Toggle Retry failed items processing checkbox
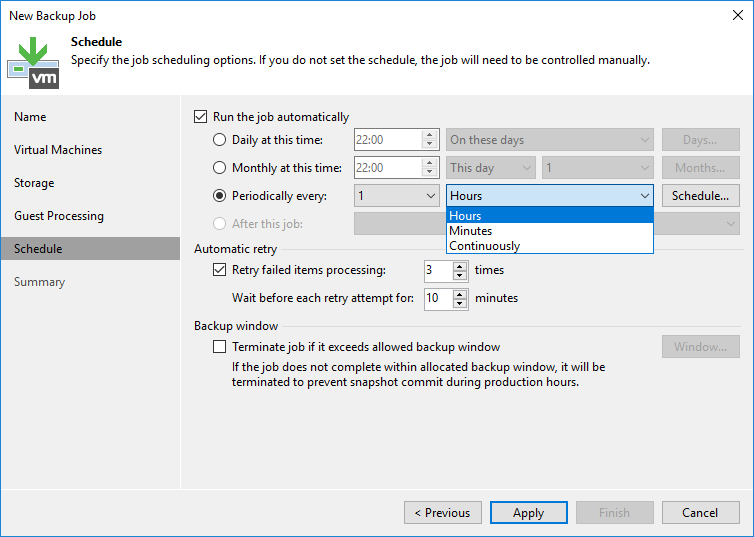 220,270
